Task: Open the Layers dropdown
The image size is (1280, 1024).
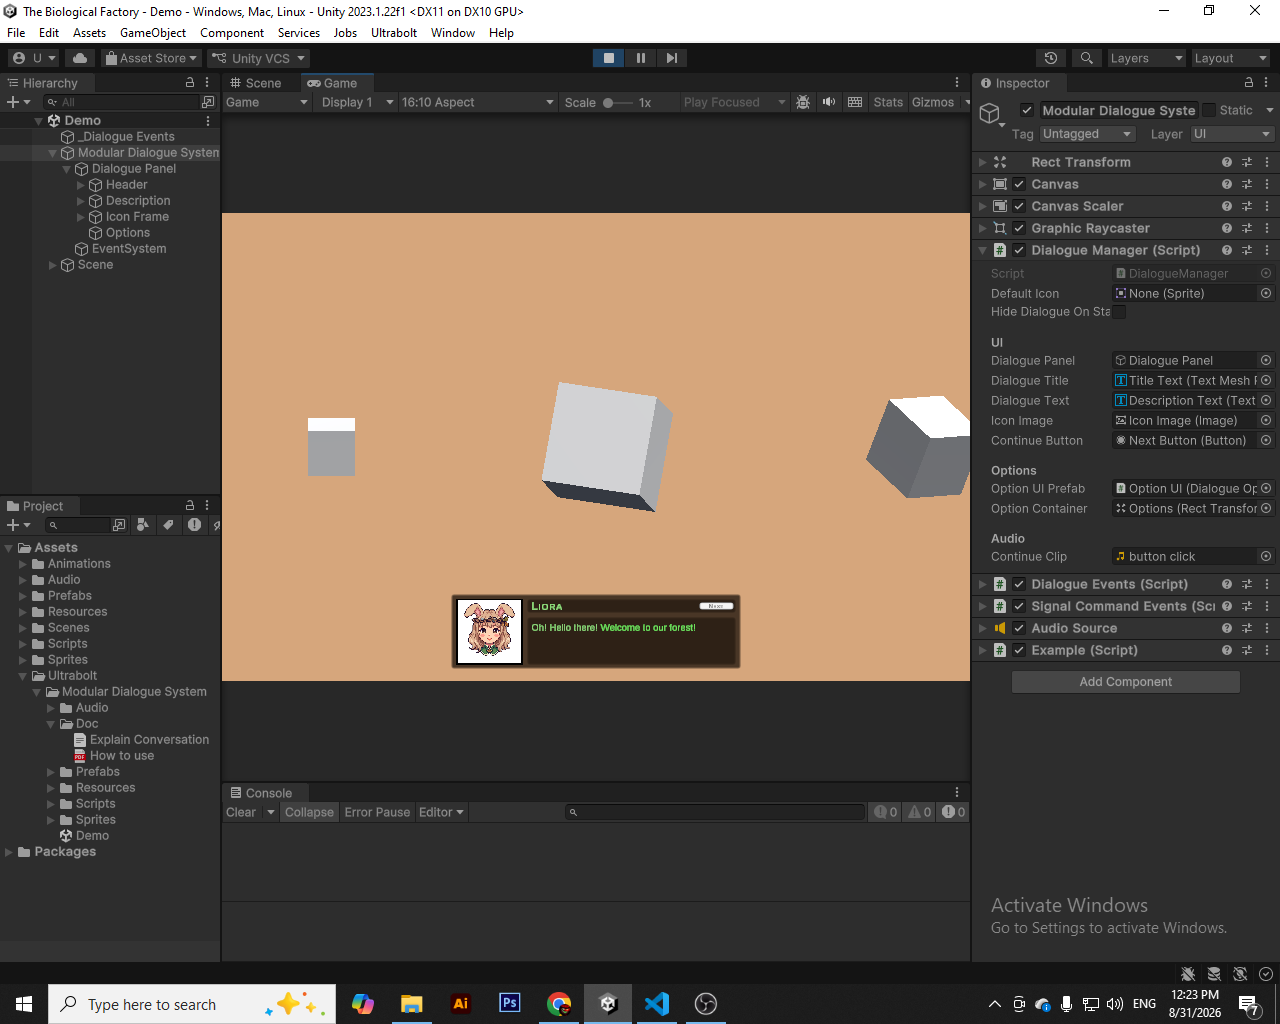Action: click(1147, 58)
